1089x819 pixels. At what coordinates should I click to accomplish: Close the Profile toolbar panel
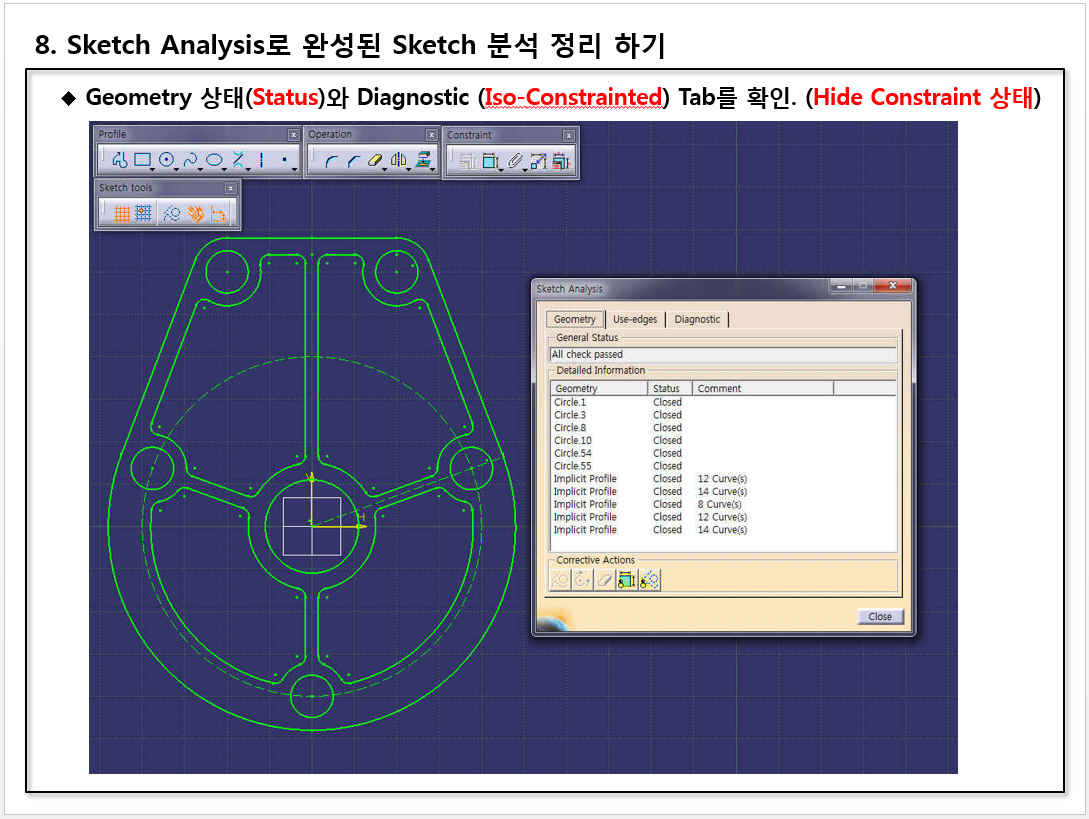[293, 135]
